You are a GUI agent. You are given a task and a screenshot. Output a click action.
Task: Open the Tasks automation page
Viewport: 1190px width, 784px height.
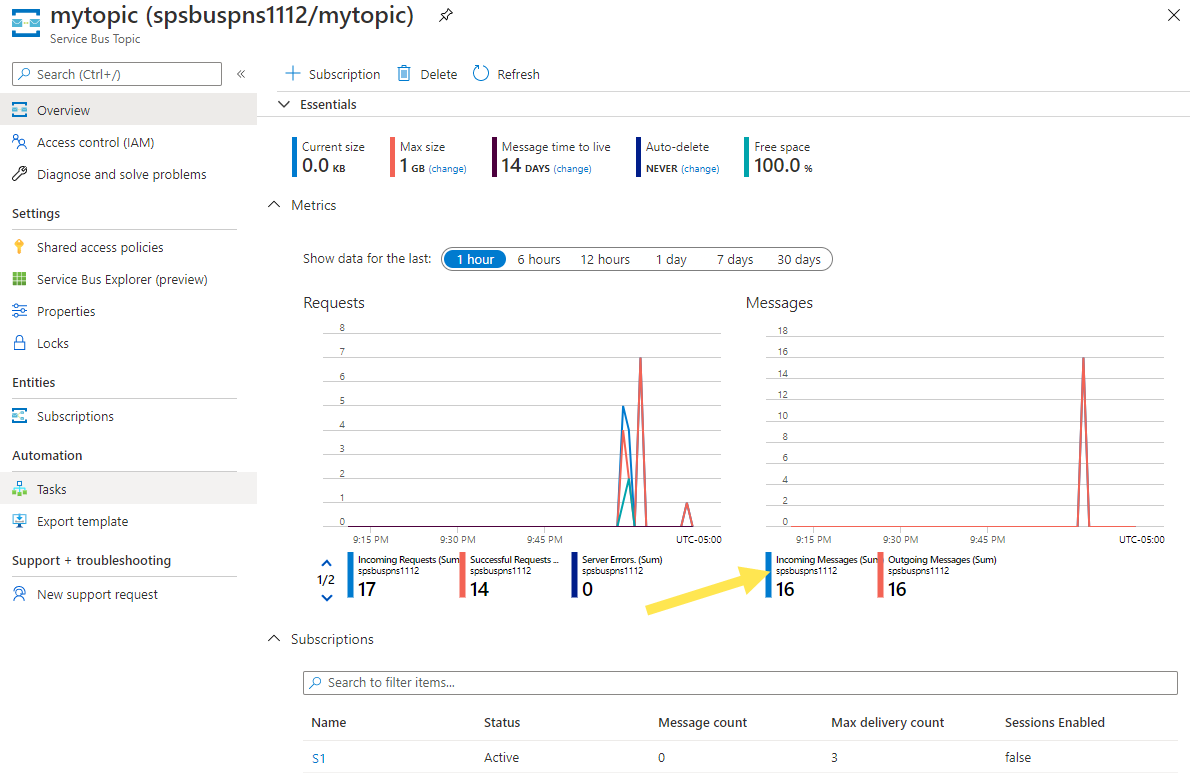[52, 489]
